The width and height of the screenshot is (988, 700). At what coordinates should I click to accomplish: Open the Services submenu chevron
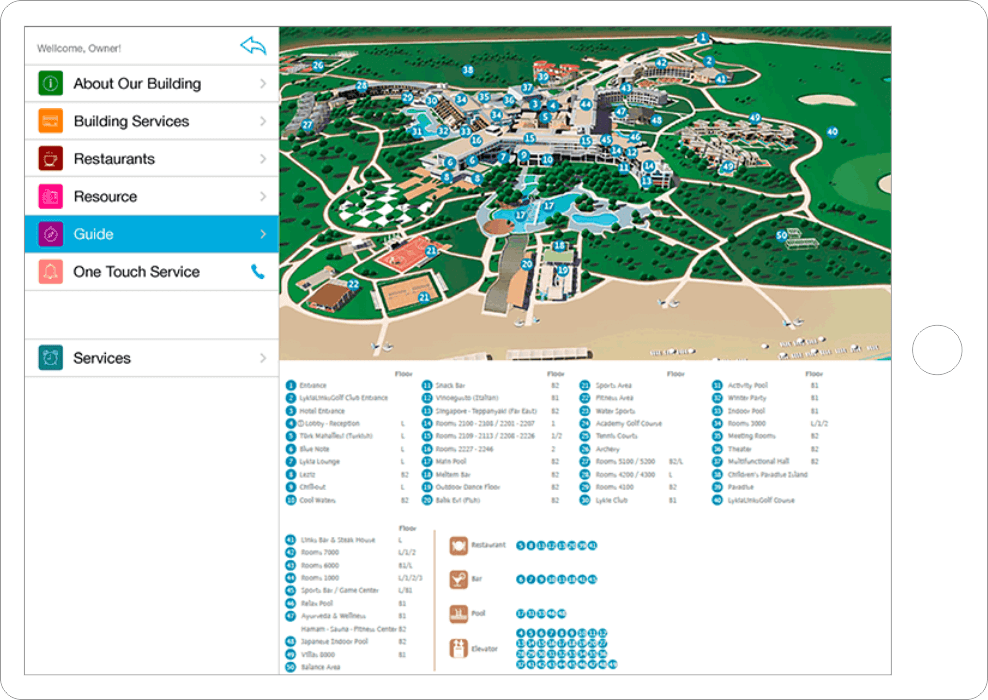click(263, 358)
